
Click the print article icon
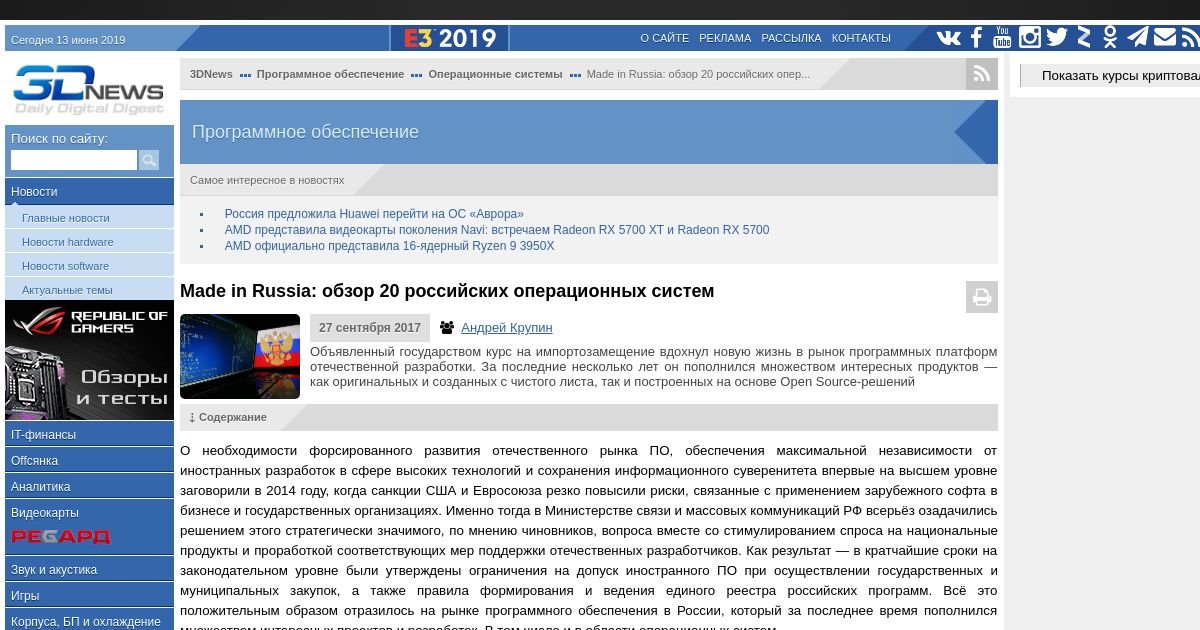(x=982, y=297)
